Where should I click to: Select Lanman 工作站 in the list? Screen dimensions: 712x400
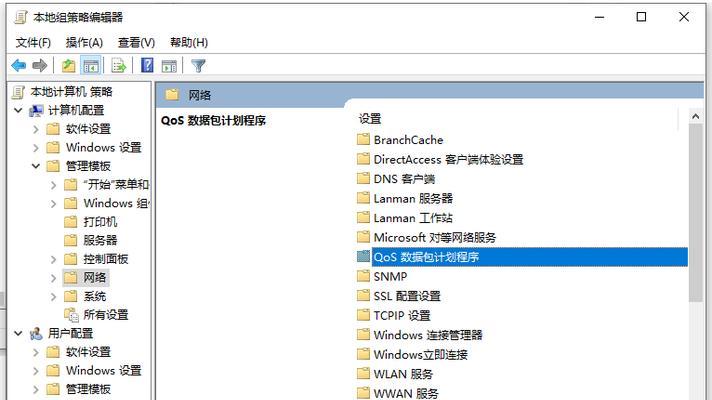point(413,218)
